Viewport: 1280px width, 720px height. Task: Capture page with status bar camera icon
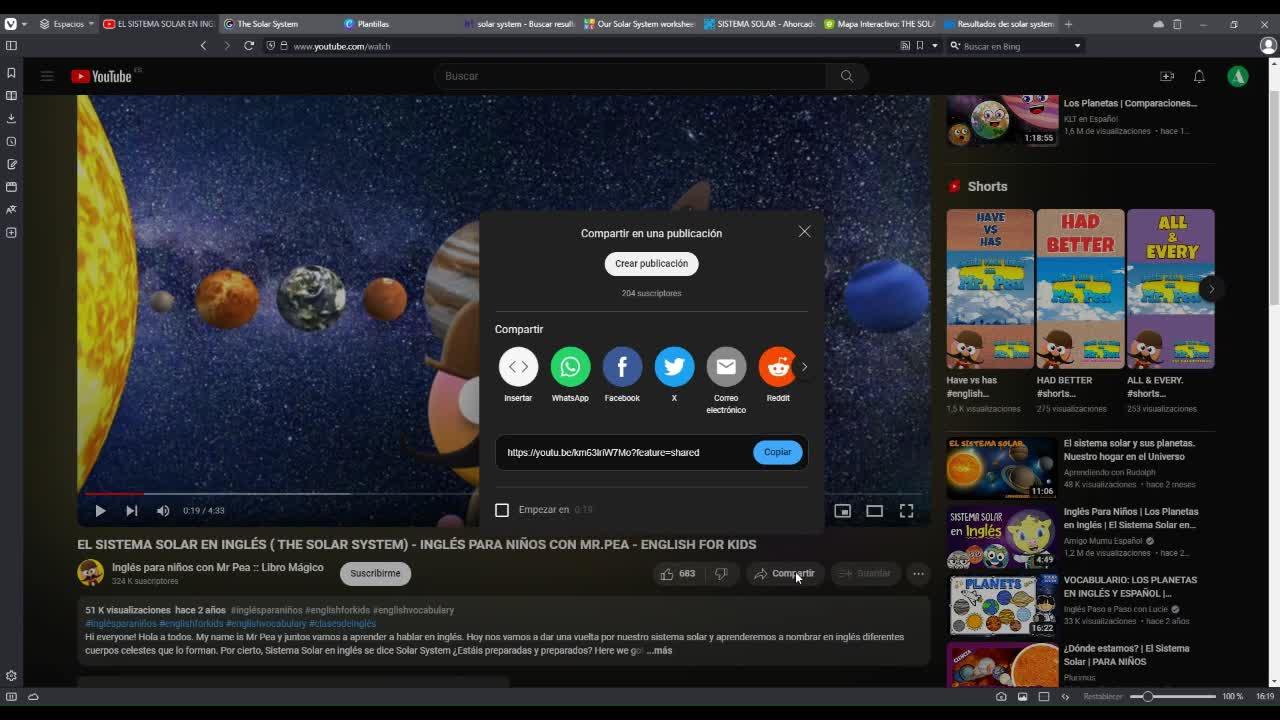1001,696
